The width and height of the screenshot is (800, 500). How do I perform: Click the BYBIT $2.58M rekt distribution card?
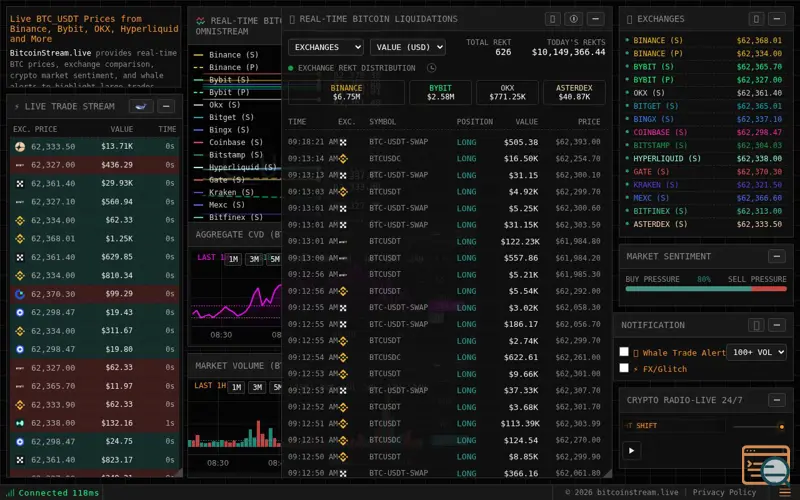440,92
